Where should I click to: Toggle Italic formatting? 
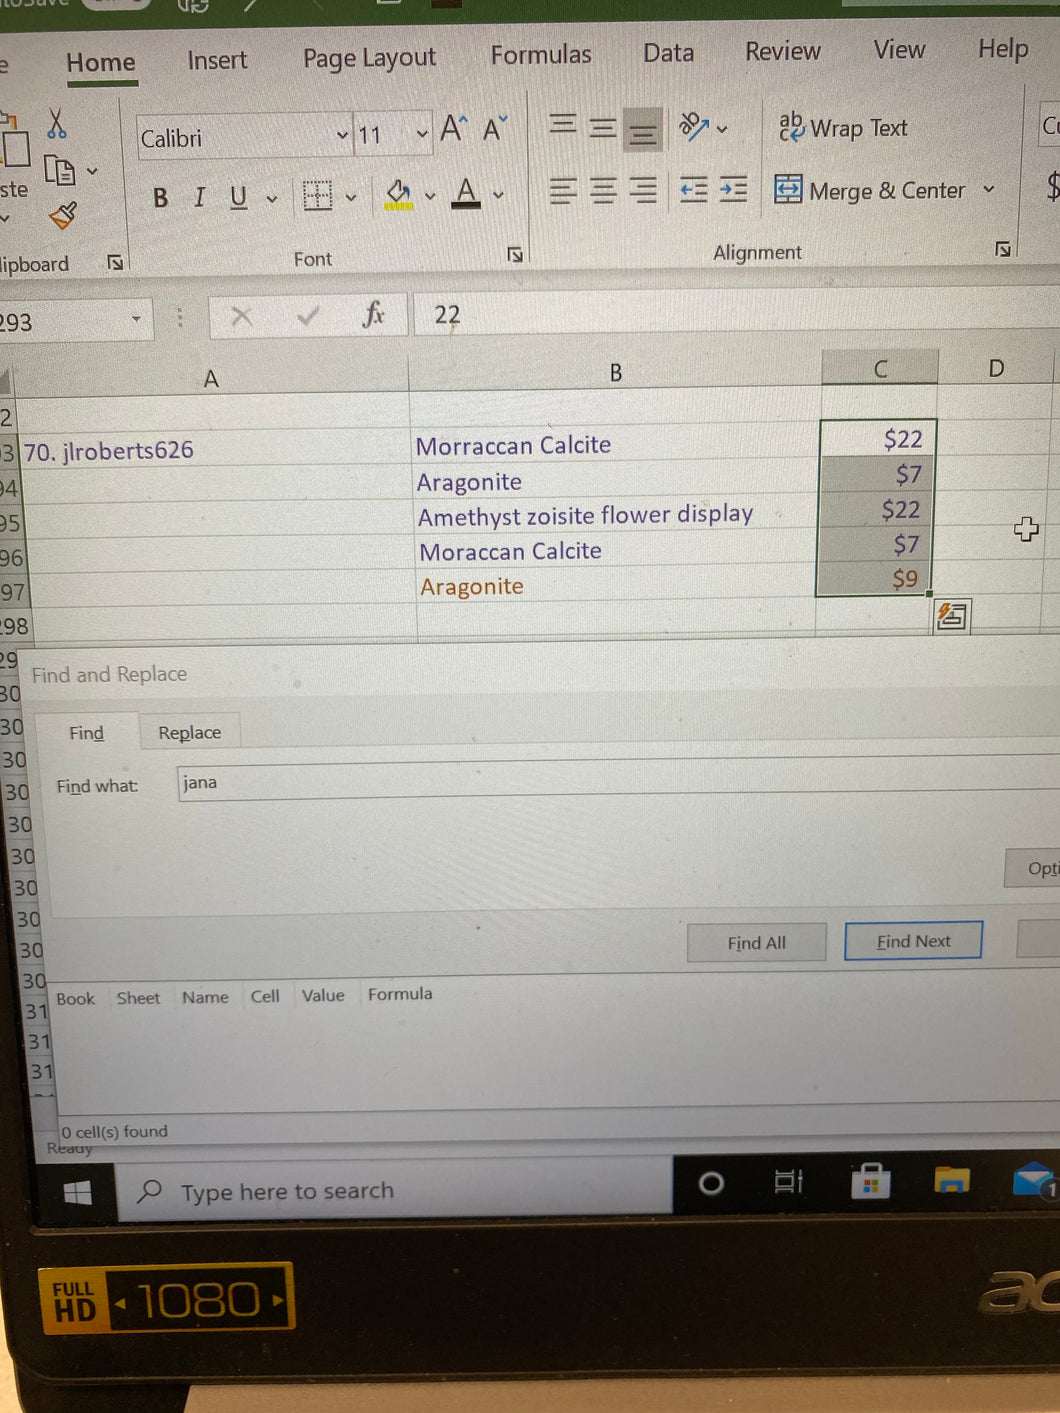(199, 198)
